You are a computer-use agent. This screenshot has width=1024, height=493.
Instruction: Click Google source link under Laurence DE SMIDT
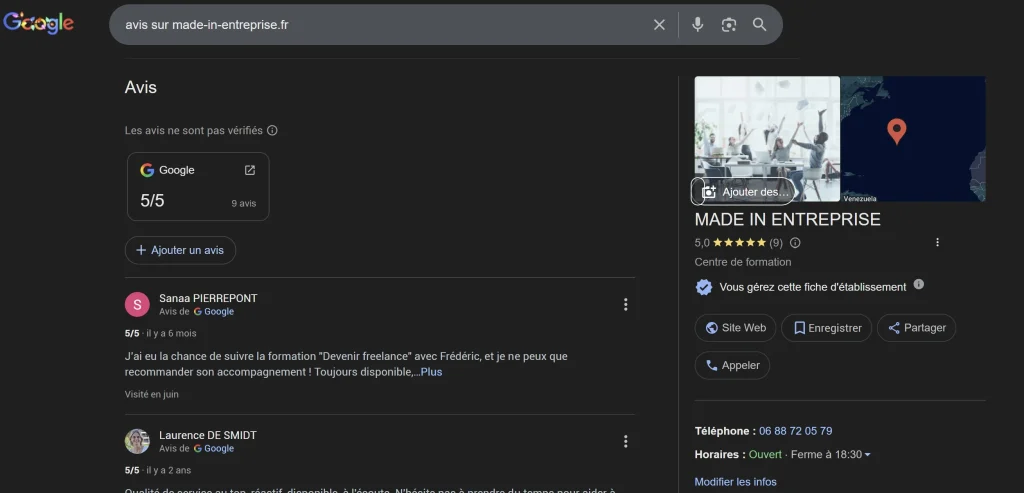(214, 449)
